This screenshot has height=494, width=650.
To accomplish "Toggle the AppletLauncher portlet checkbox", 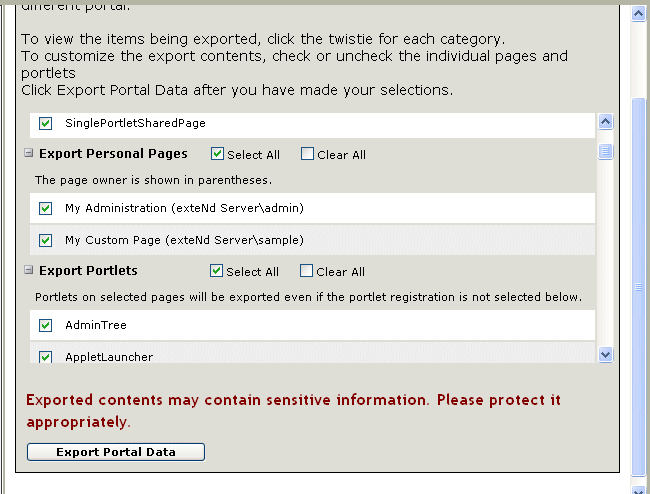I will pos(45,357).
